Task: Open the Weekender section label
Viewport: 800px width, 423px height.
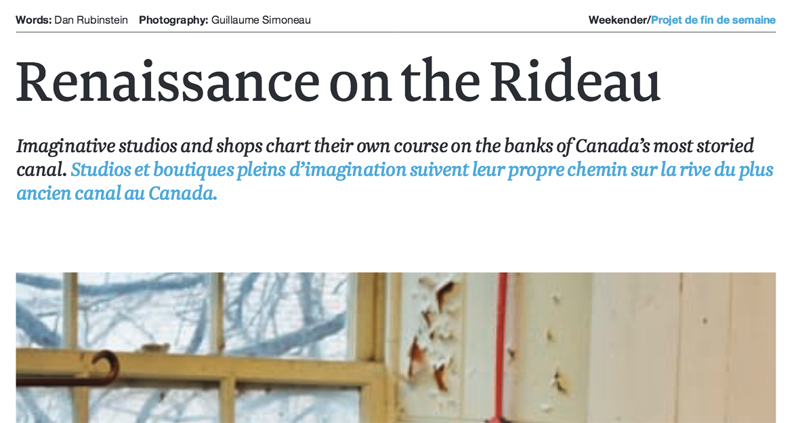Action: [x=618, y=20]
